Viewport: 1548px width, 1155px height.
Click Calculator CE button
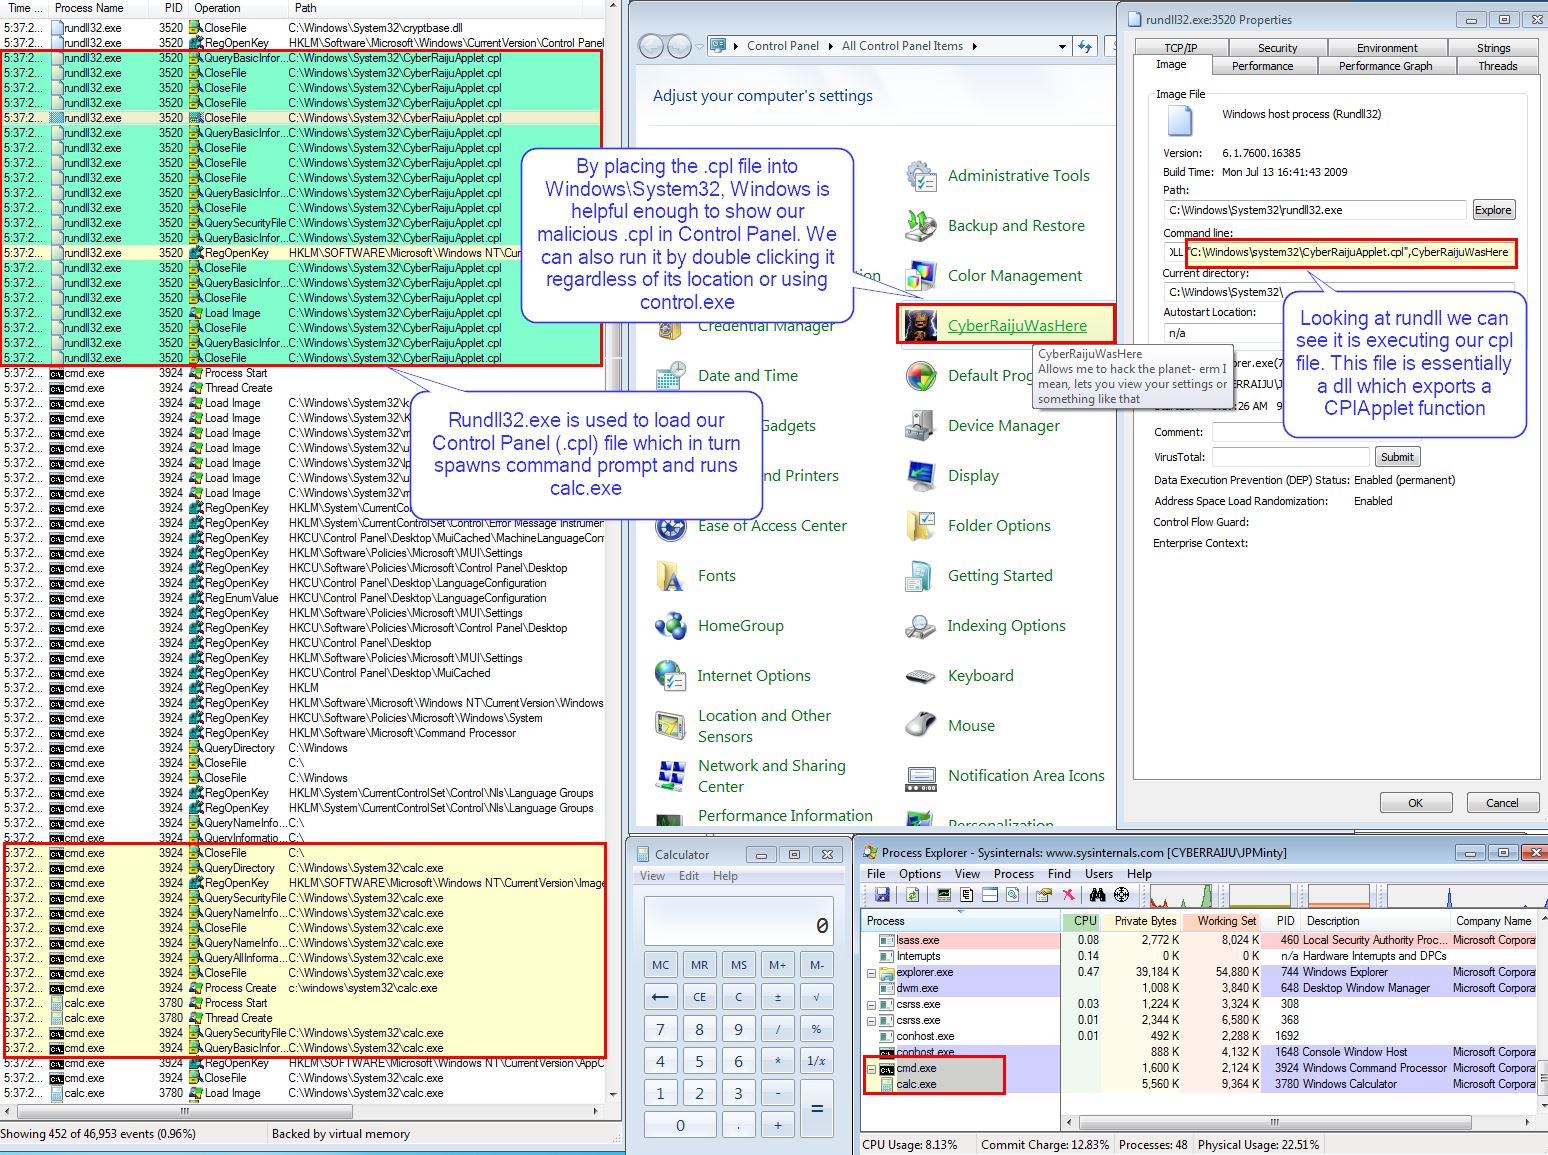click(699, 997)
